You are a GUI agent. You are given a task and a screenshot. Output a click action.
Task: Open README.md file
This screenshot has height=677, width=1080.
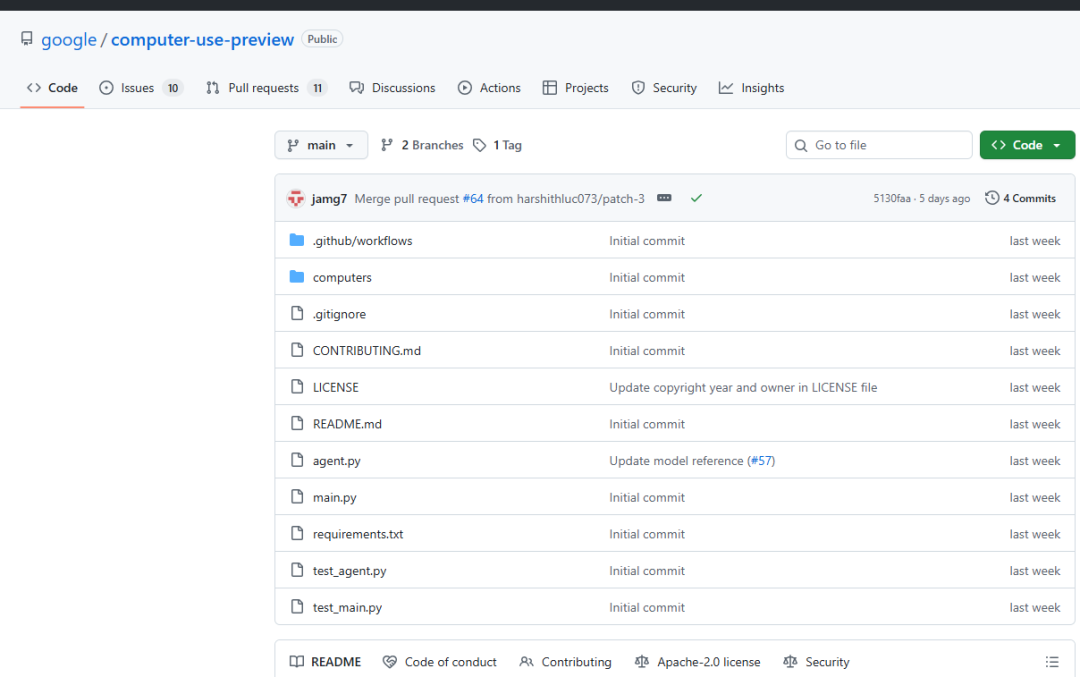coord(347,424)
